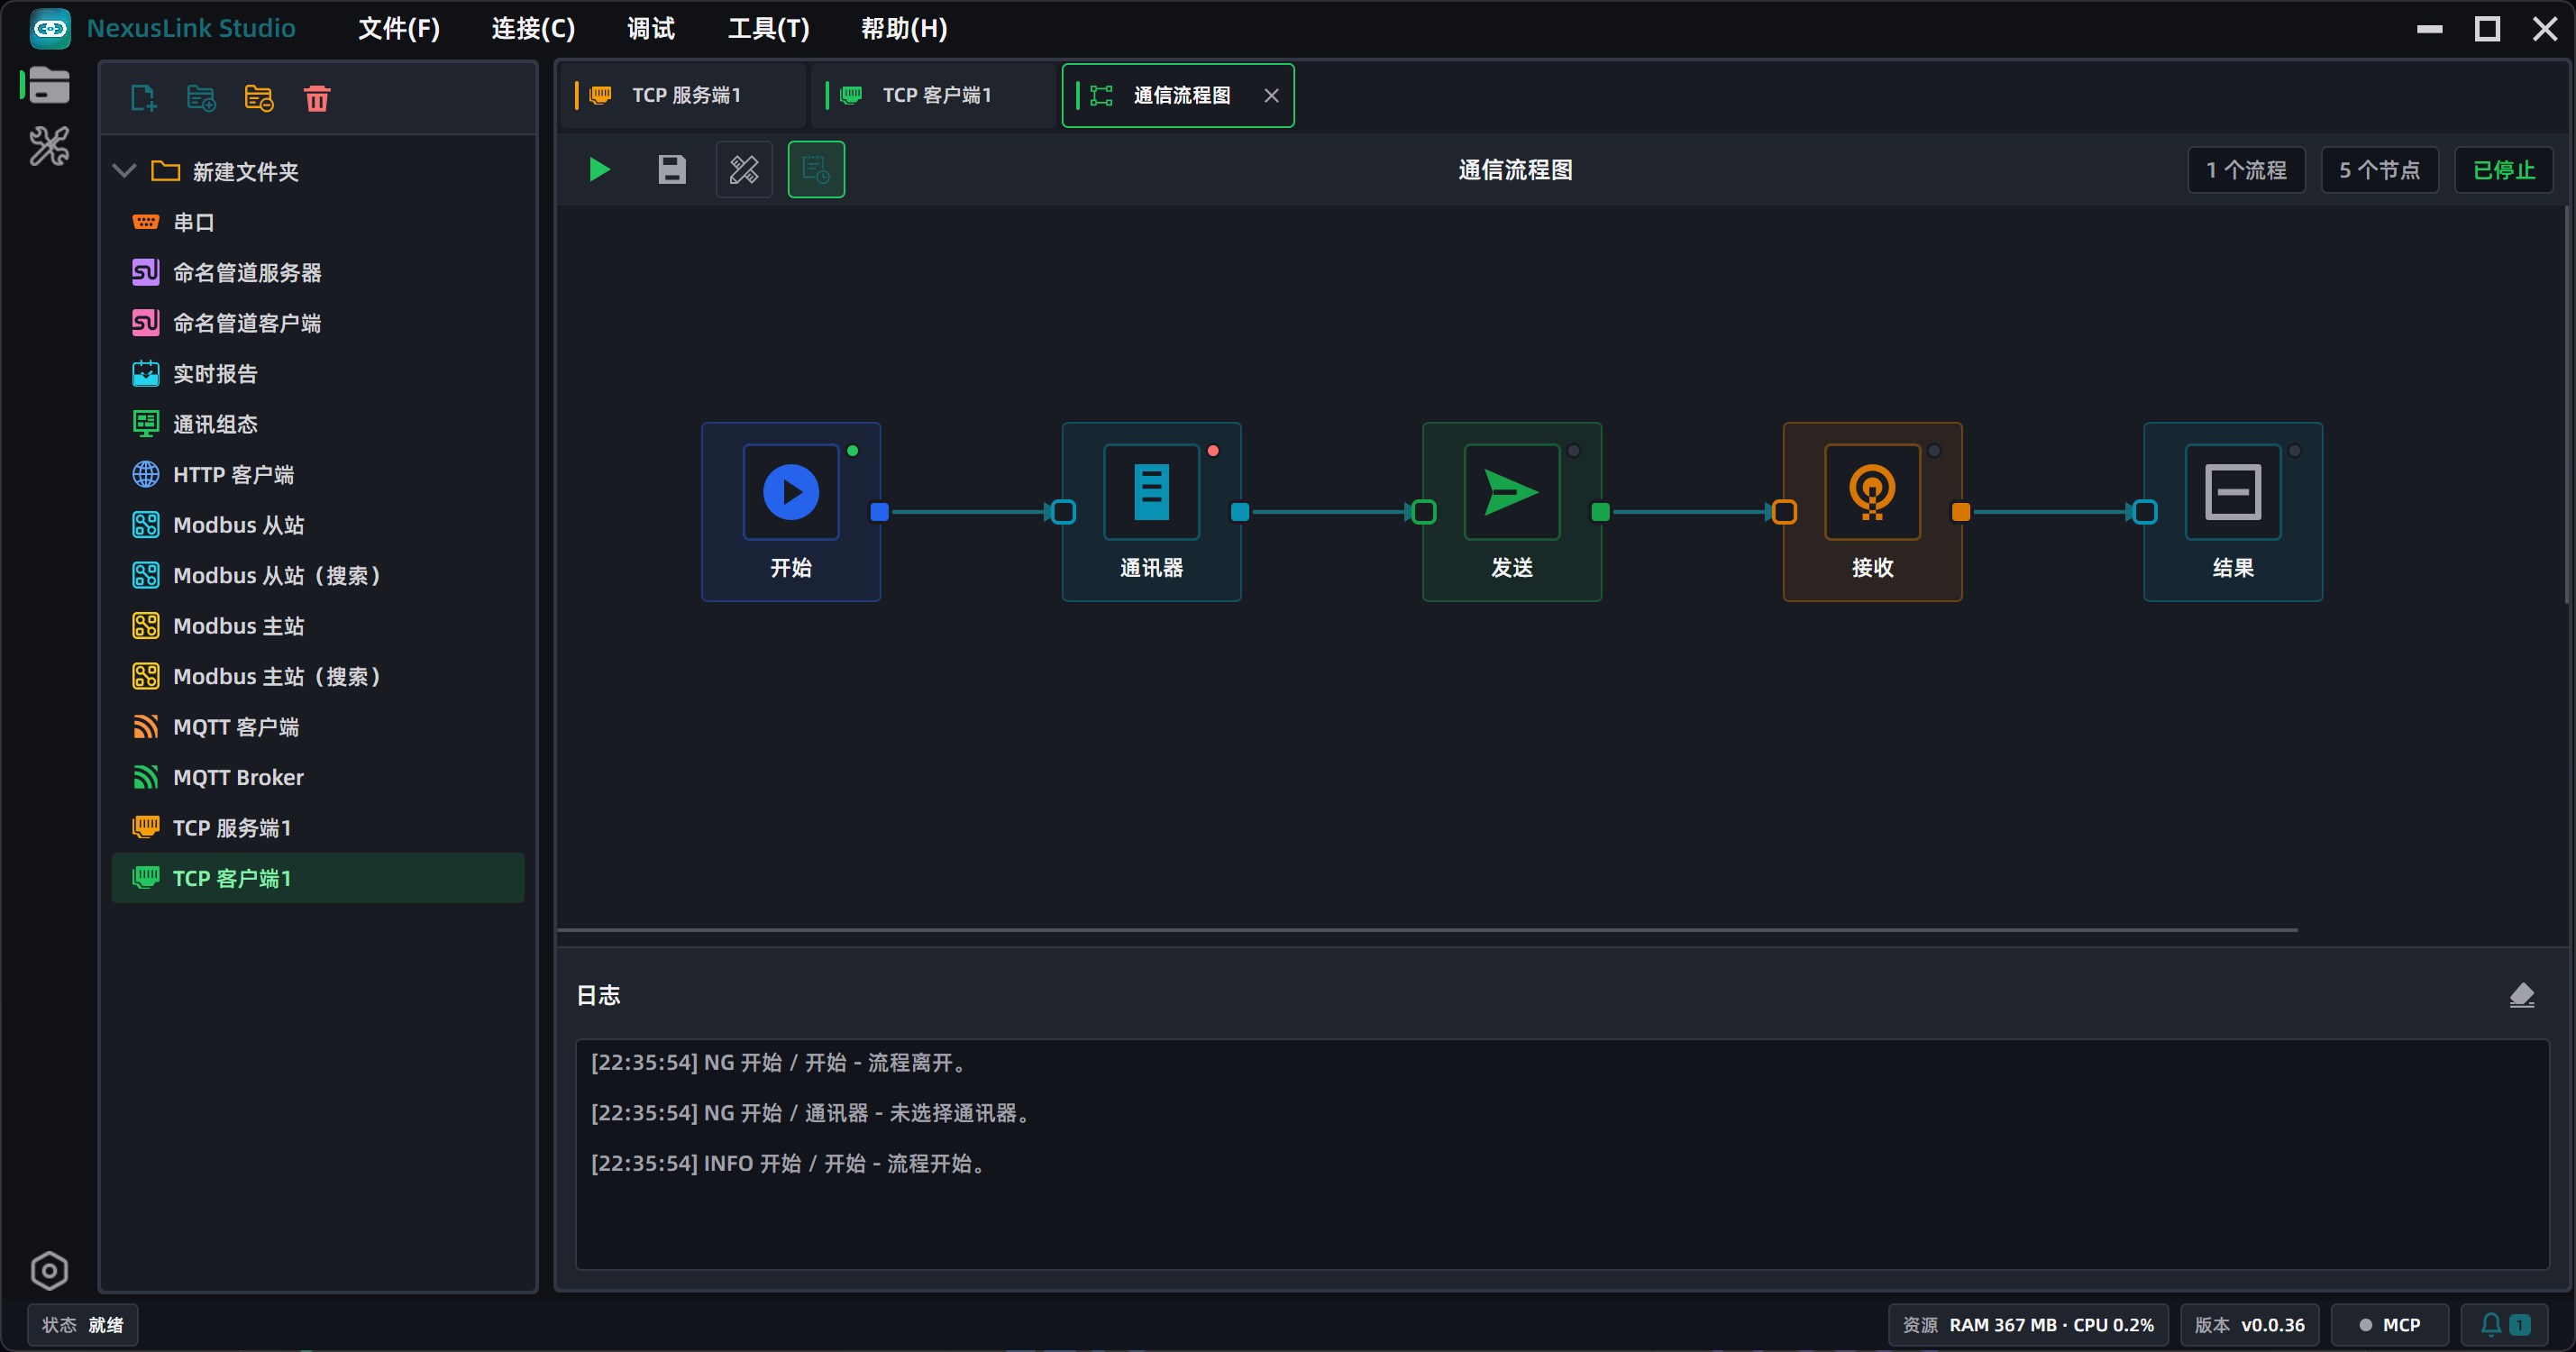The height and width of the screenshot is (1352, 2576).
Task: Toggle the design tools button beside save
Action: [x=744, y=170]
